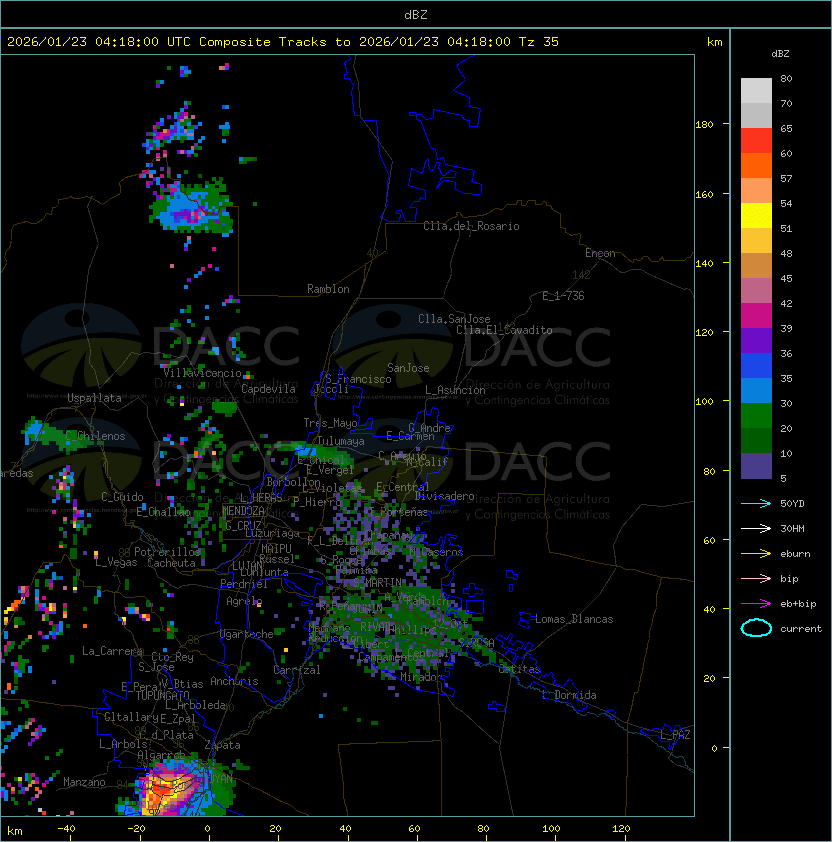The width and height of the screenshot is (832, 842).
Task: Click the 'Tz 35' value in header
Action: (539, 42)
